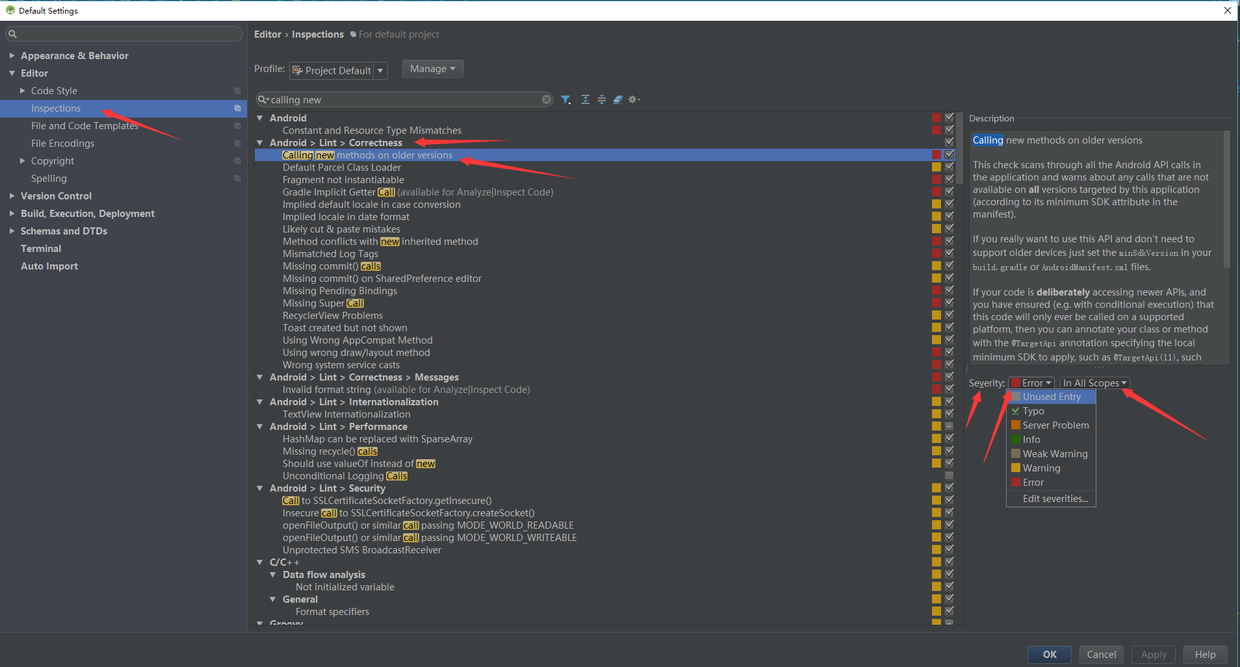Click the red severity swatch of Android group
This screenshot has width=1240, height=667.
pyautogui.click(x=937, y=118)
